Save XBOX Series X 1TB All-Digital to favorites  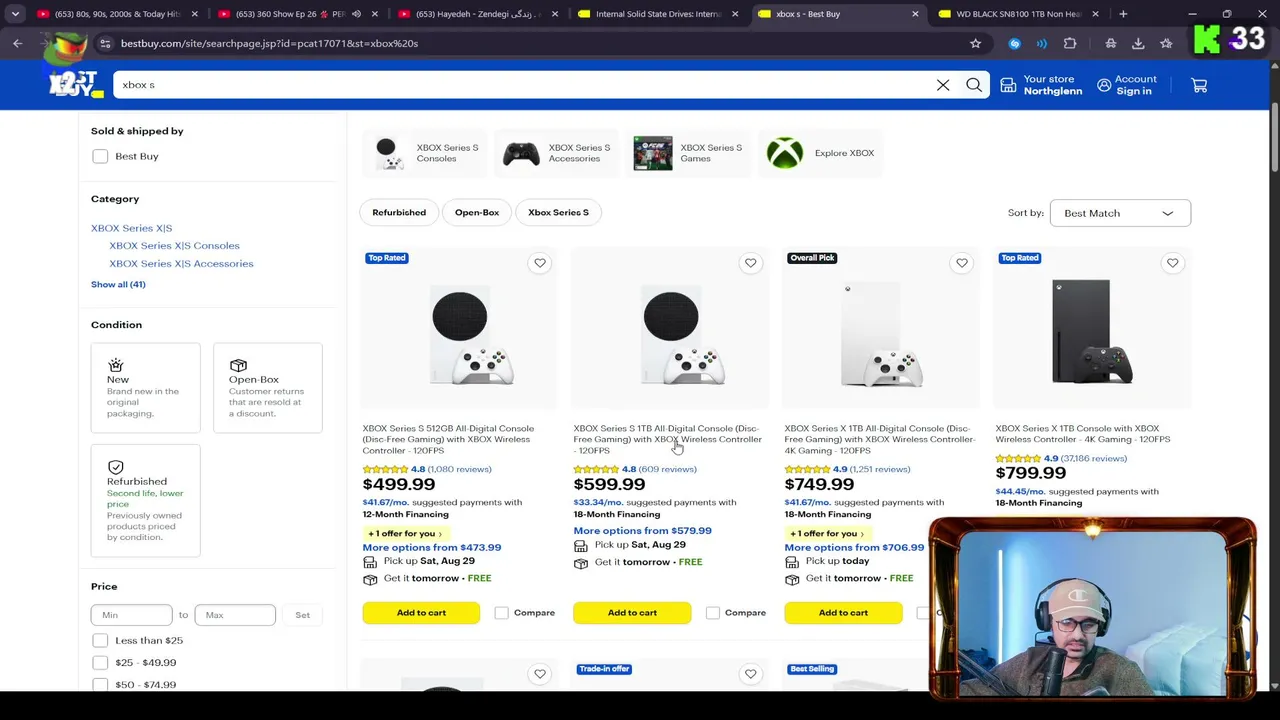click(x=962, y=263)
